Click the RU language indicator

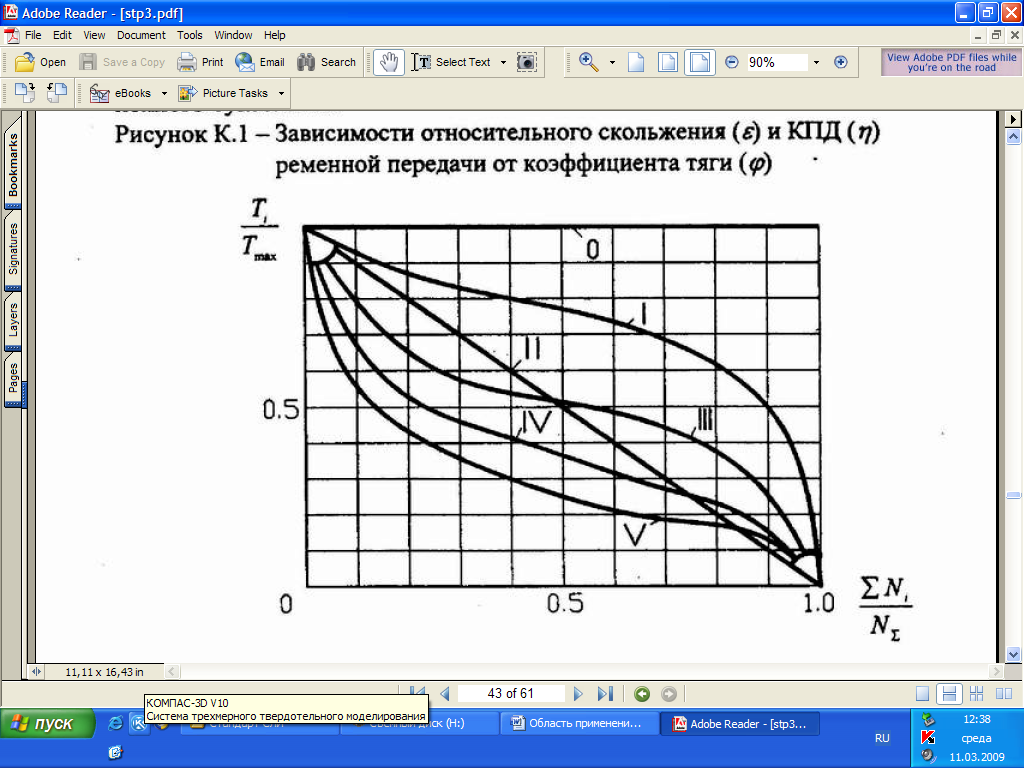click(x=882, y=738)
